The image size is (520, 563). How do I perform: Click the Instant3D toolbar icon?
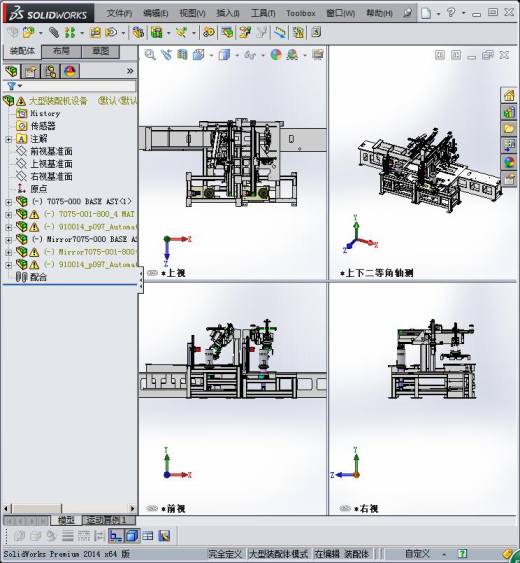[x=280, y=33]
